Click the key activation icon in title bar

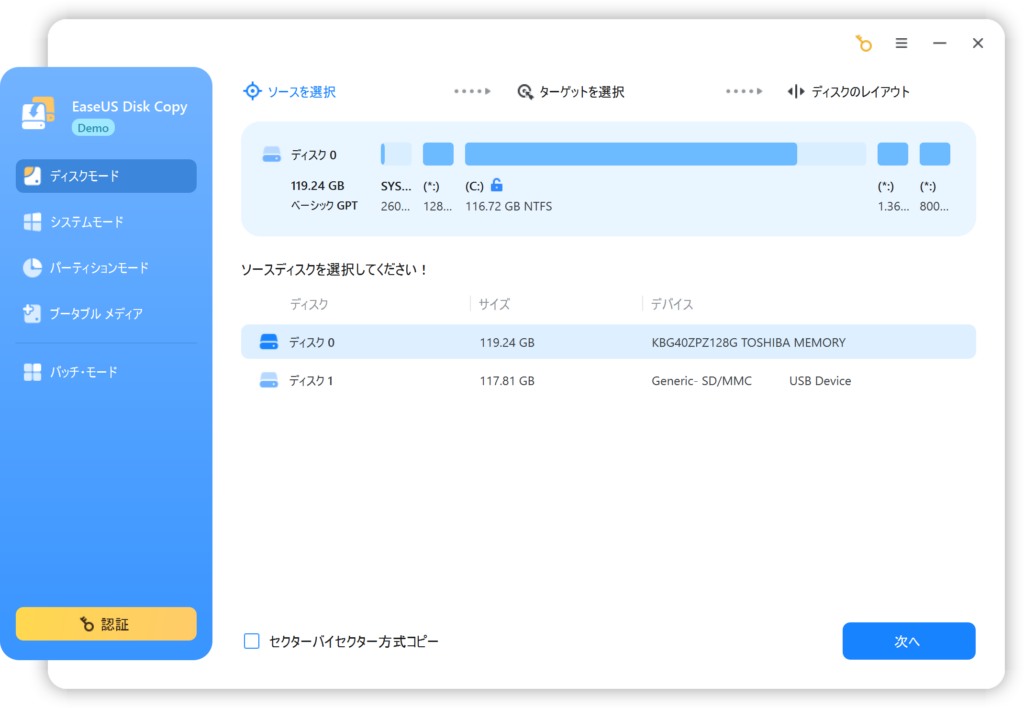[x=864, y=43]
